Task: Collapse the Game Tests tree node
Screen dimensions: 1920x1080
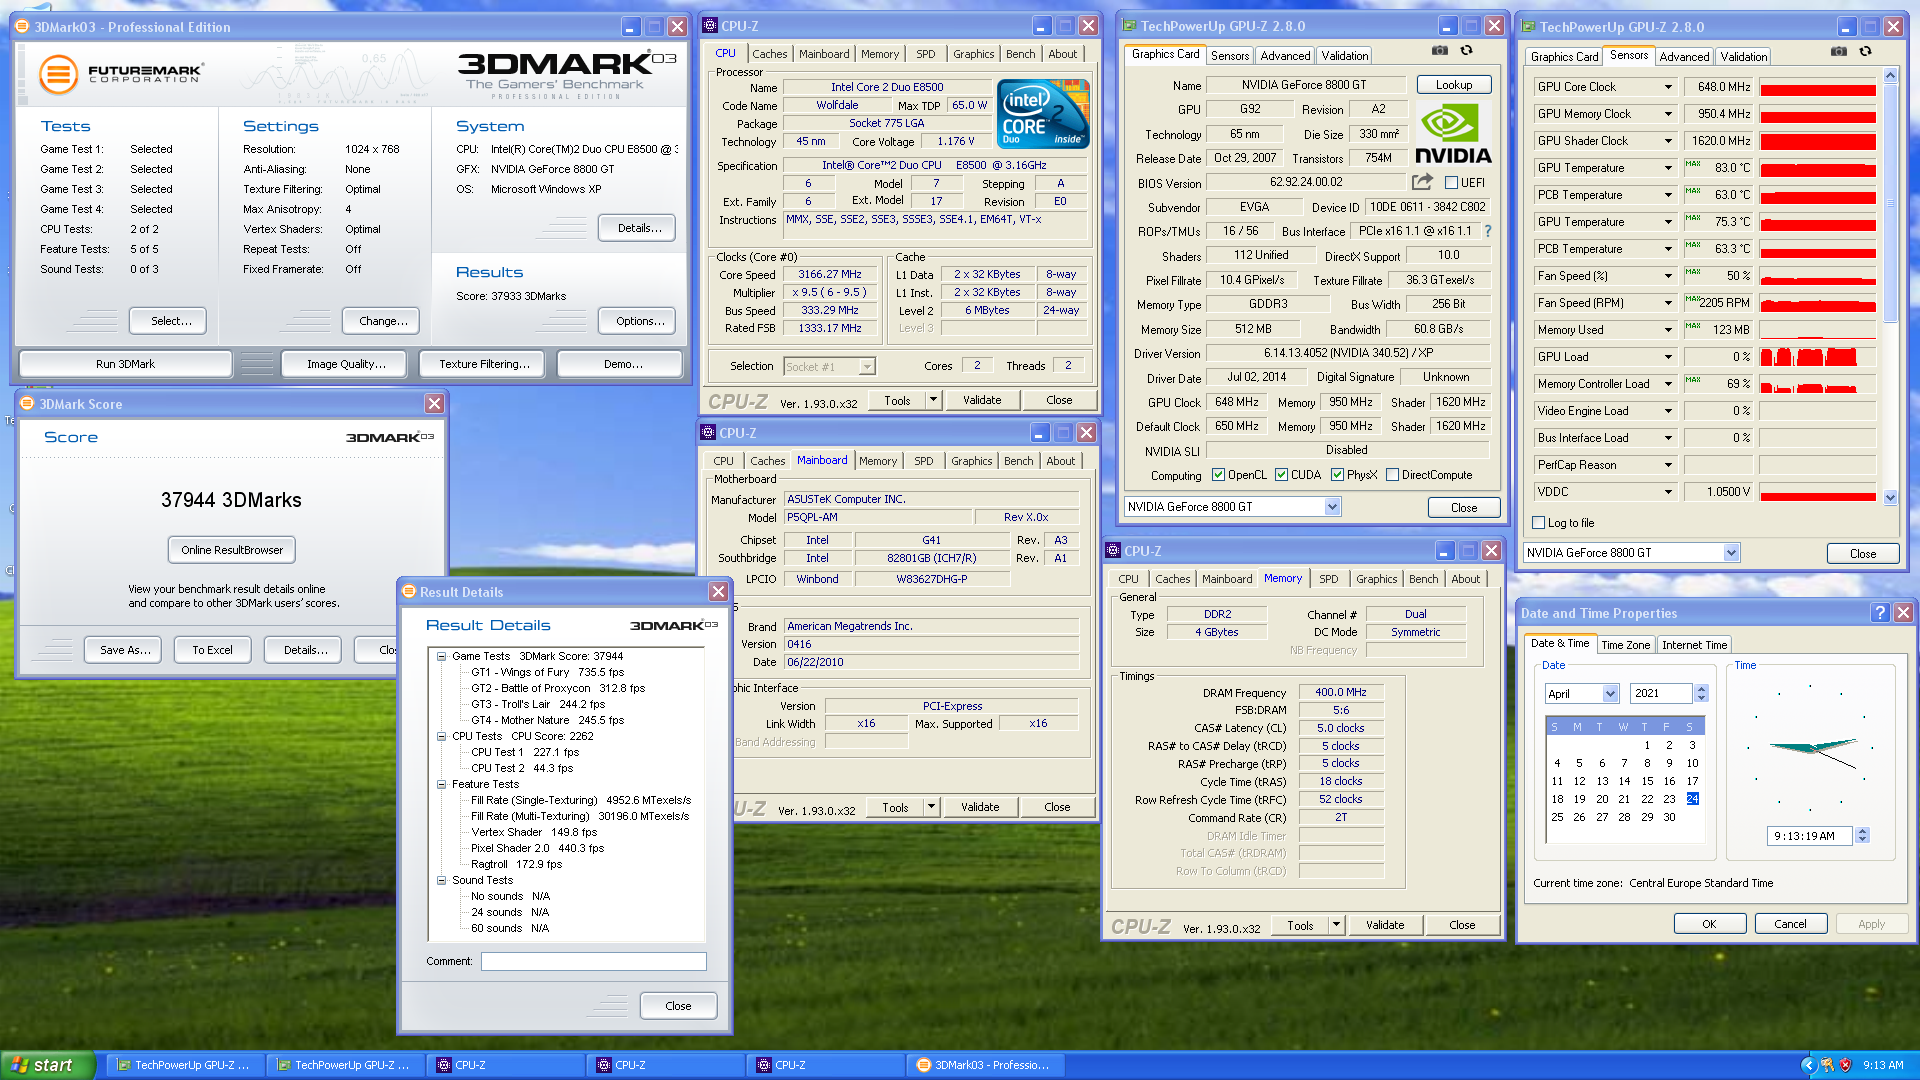Action: coord(441,657)
